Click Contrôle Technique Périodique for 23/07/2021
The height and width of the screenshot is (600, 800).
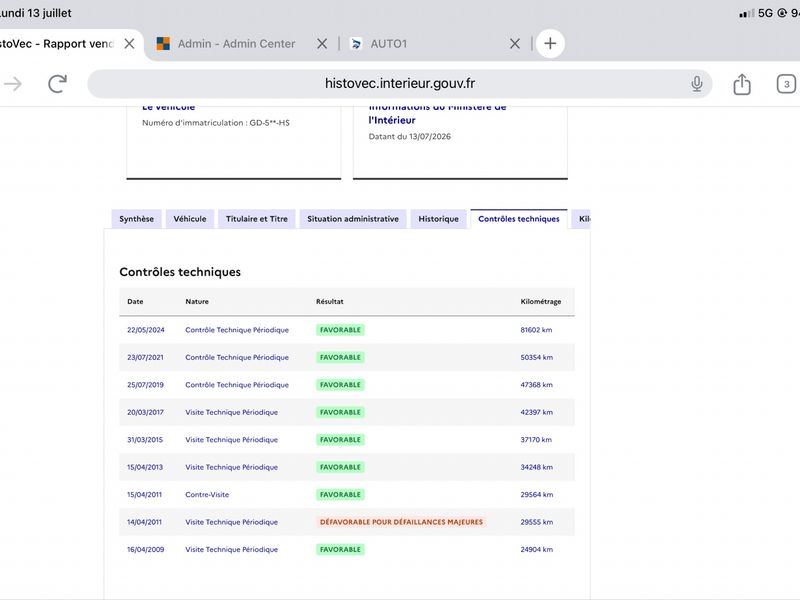[237, 358]
